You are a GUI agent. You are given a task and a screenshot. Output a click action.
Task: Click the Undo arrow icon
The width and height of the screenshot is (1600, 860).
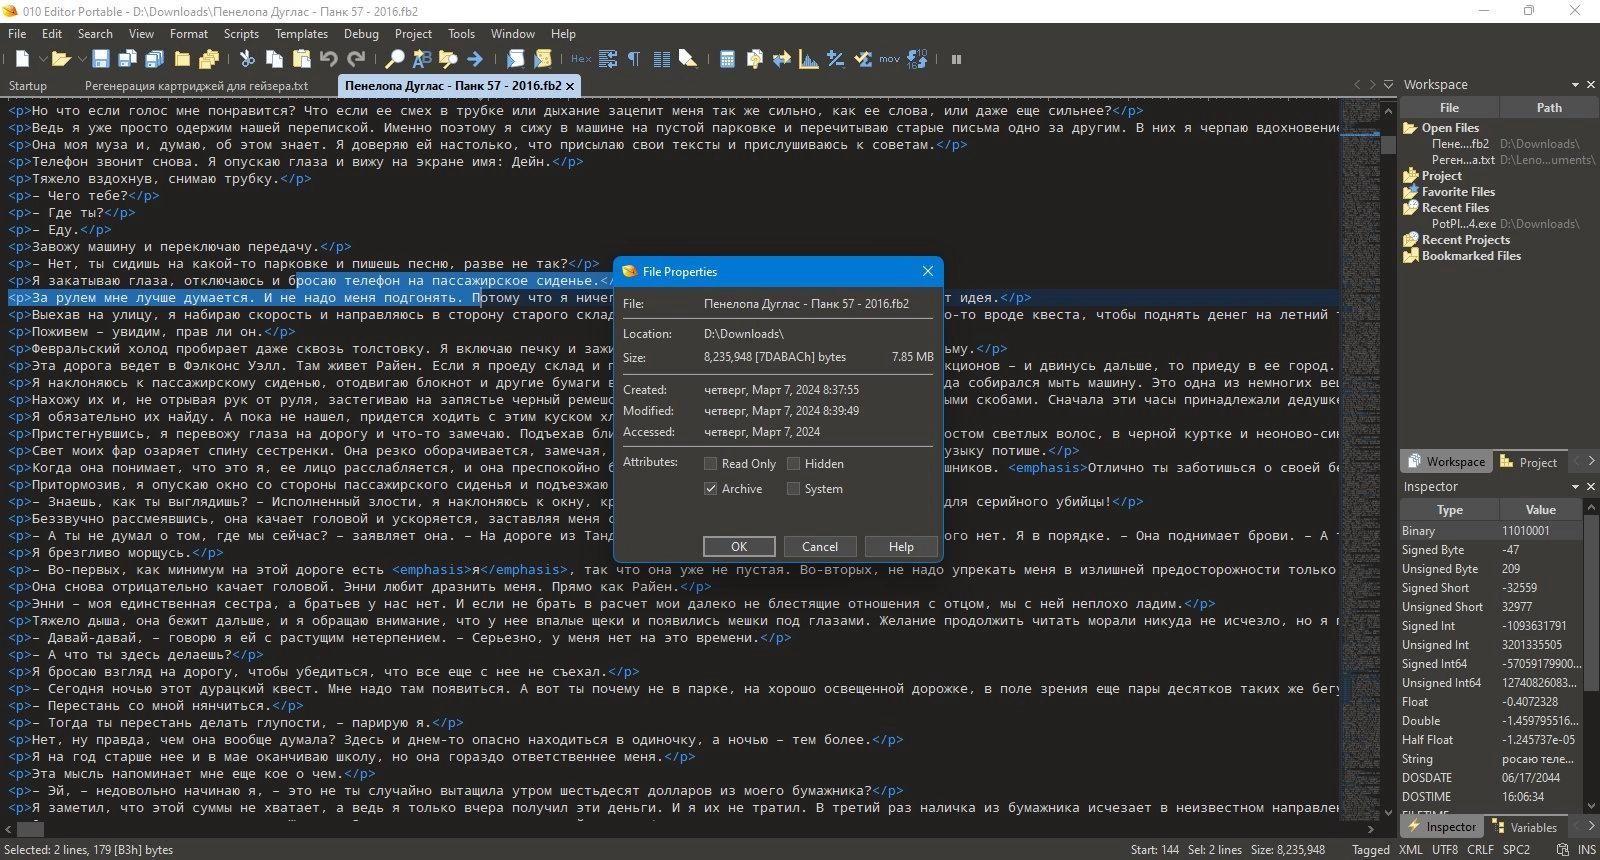(329, 59)
